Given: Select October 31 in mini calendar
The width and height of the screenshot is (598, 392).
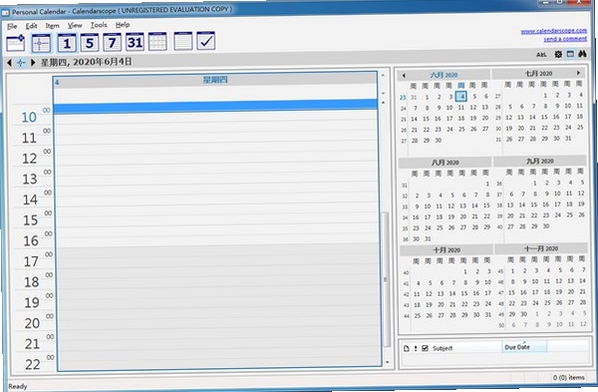Looking at the screenshot, I should coord(488,315).
